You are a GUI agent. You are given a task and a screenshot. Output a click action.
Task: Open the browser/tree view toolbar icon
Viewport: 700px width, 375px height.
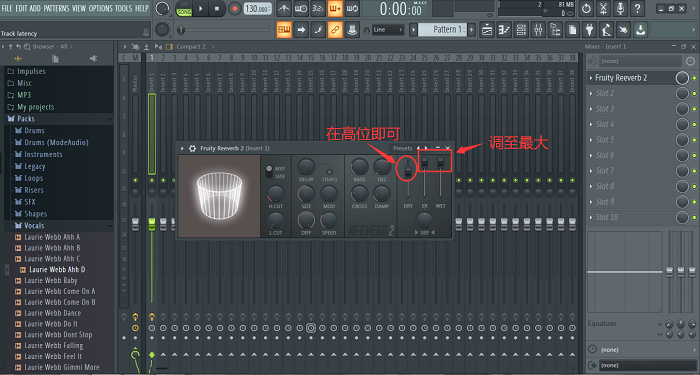click(x=556, y=30)
